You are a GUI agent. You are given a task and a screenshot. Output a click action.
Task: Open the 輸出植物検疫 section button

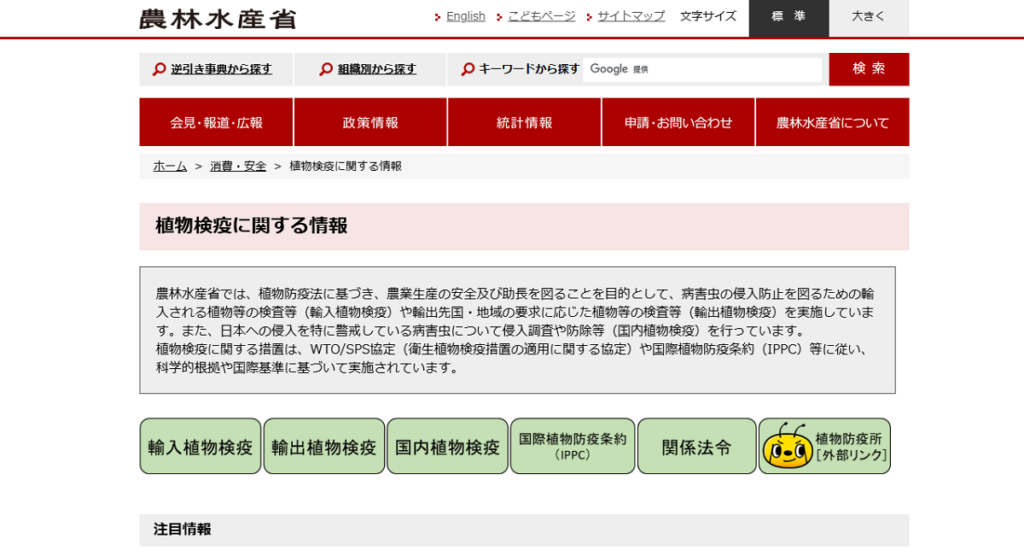click(324, 447)
